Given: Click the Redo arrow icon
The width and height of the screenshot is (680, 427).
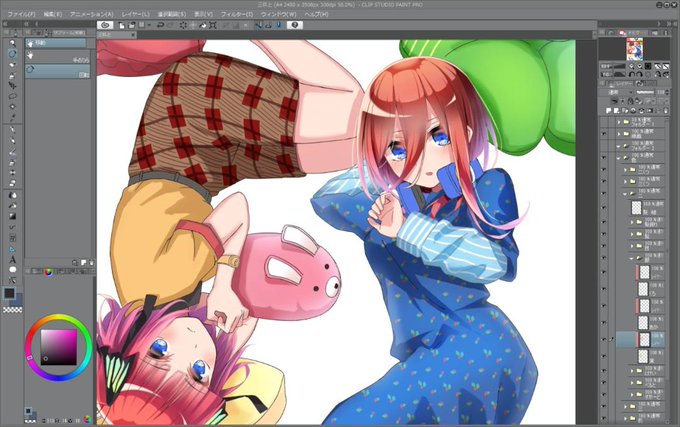Looking at the screenshot, I should [170, 25].
